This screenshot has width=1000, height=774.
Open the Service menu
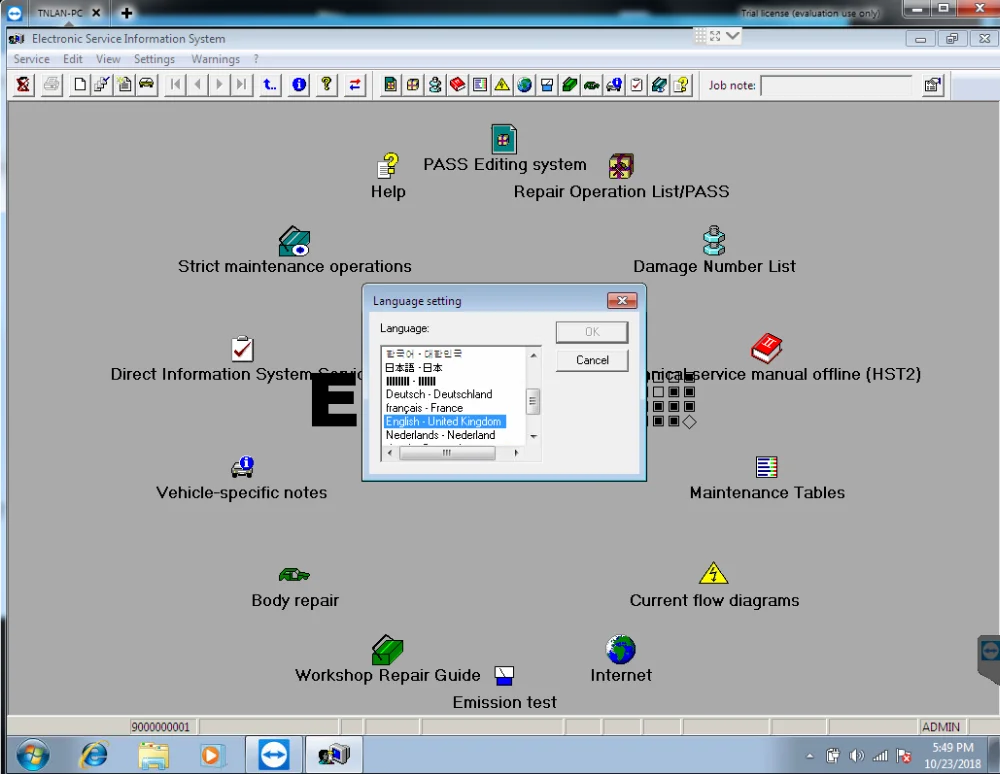pyautogui.click(x=31, y=59)
